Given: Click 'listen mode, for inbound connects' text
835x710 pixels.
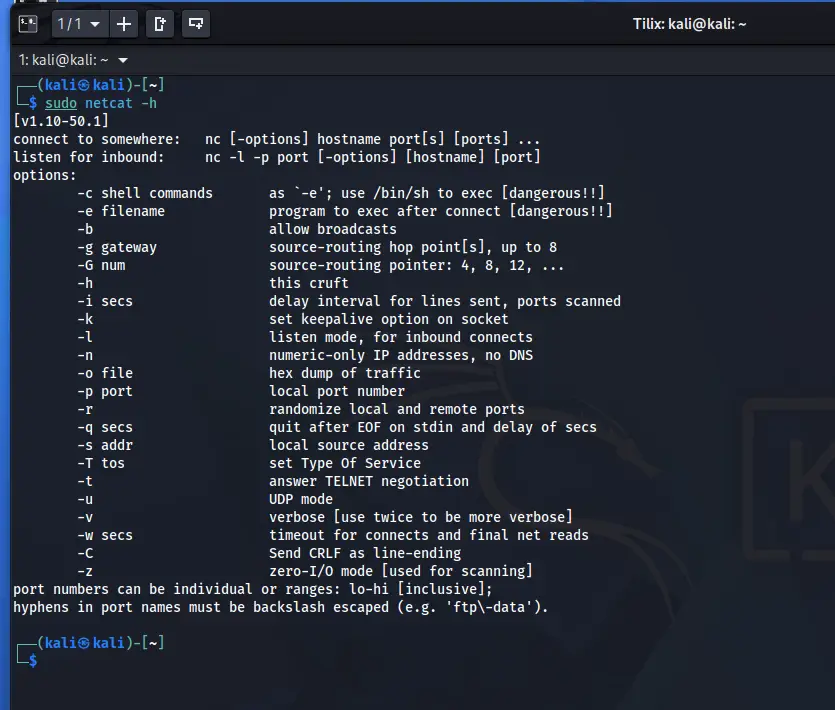Looking at the screenshot, I should pos(400,337).
